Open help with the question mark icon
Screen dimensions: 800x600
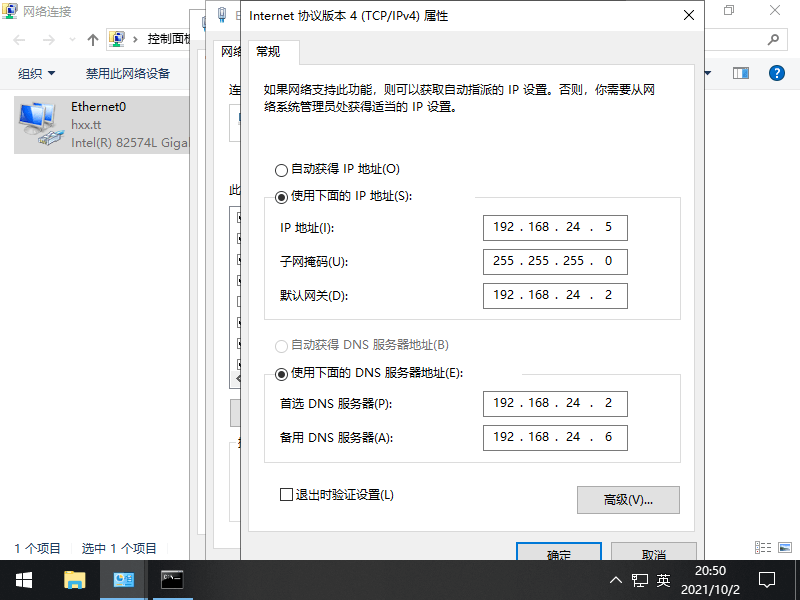777,73
